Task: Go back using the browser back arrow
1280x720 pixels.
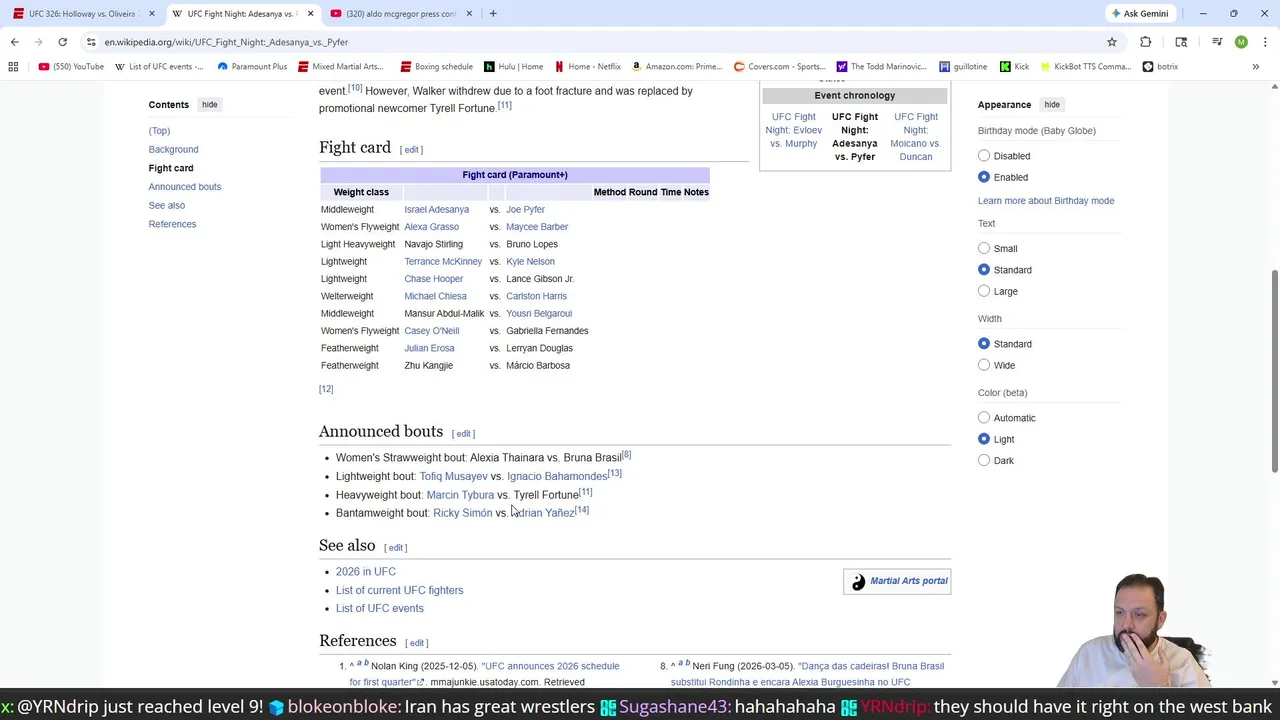Action: 14,42
